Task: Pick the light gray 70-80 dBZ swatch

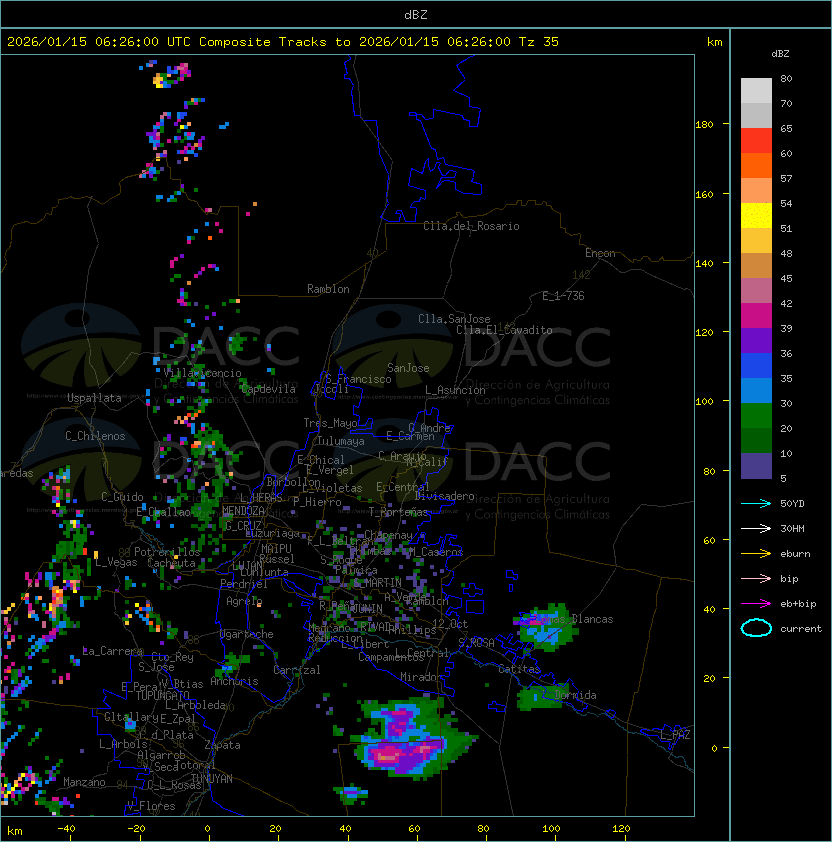Action: pyautogui.click(x=756, y=91)
